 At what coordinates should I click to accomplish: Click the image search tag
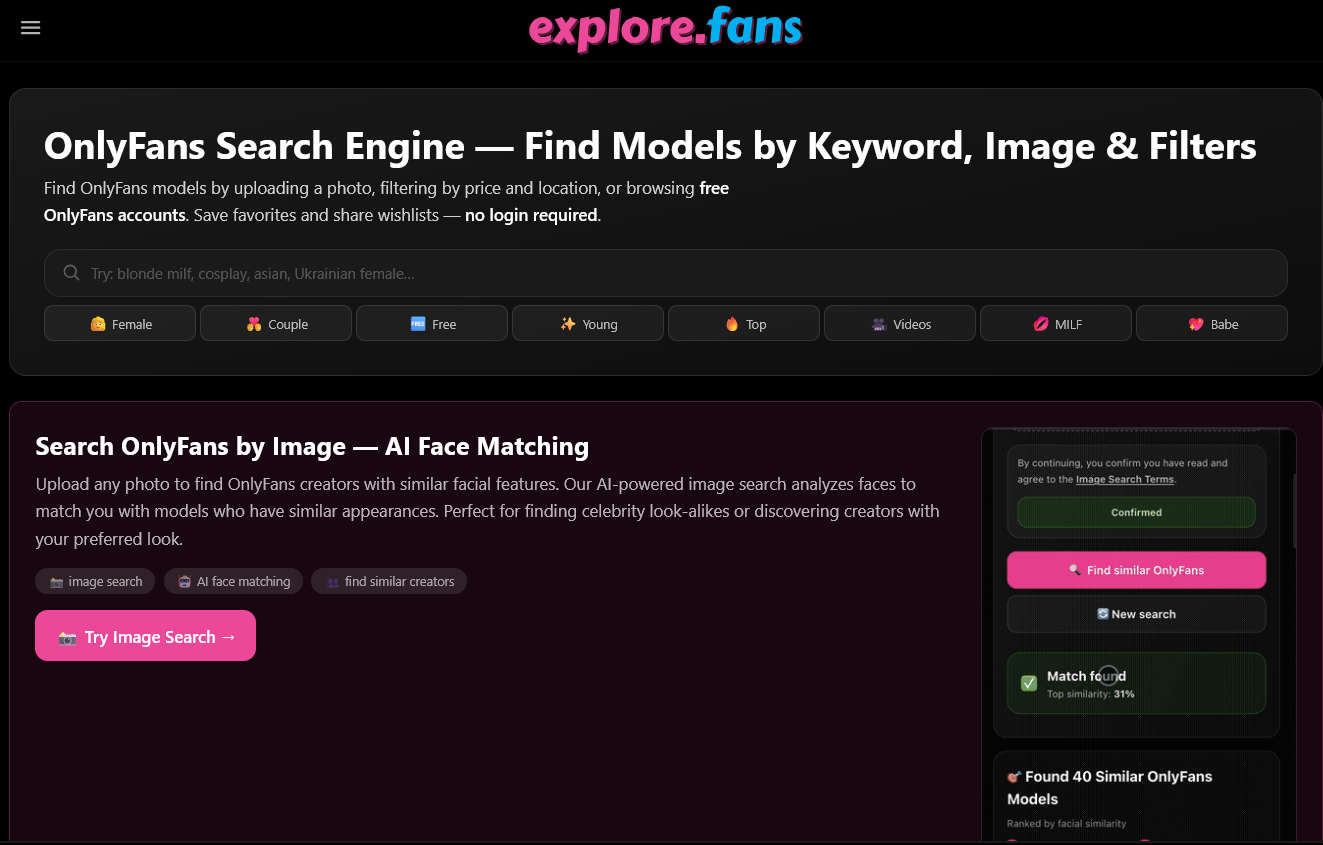[x=95, y=581]
